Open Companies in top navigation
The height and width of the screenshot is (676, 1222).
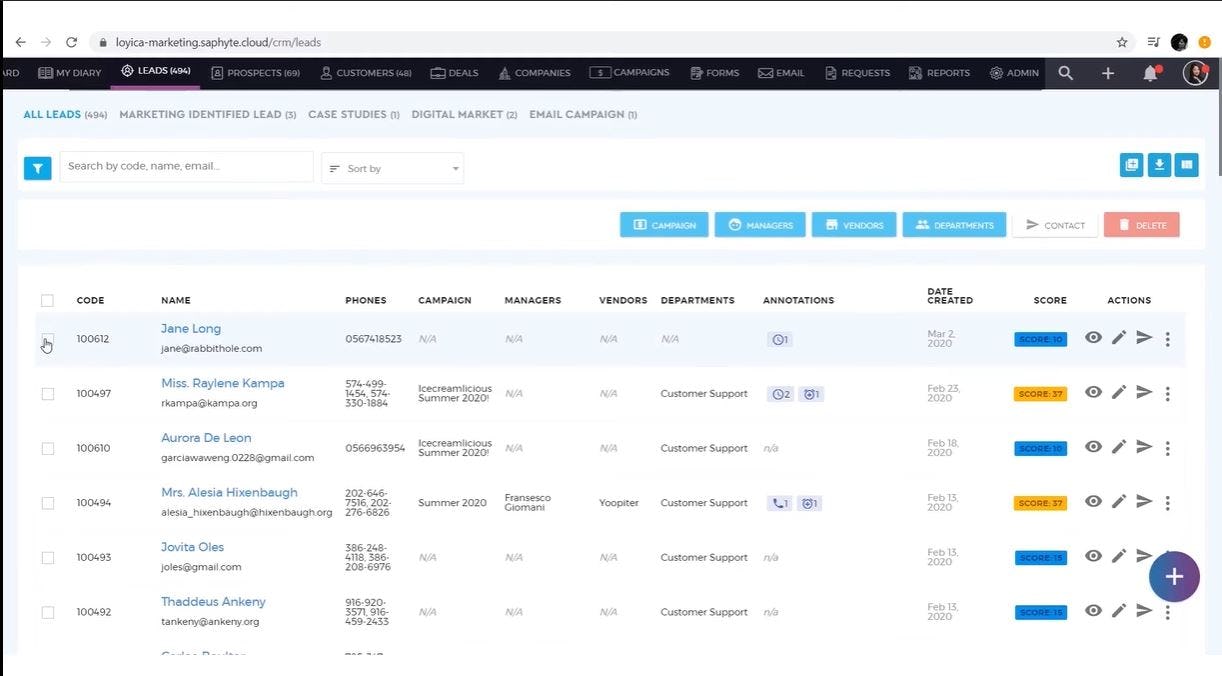(x=534, y=73)
